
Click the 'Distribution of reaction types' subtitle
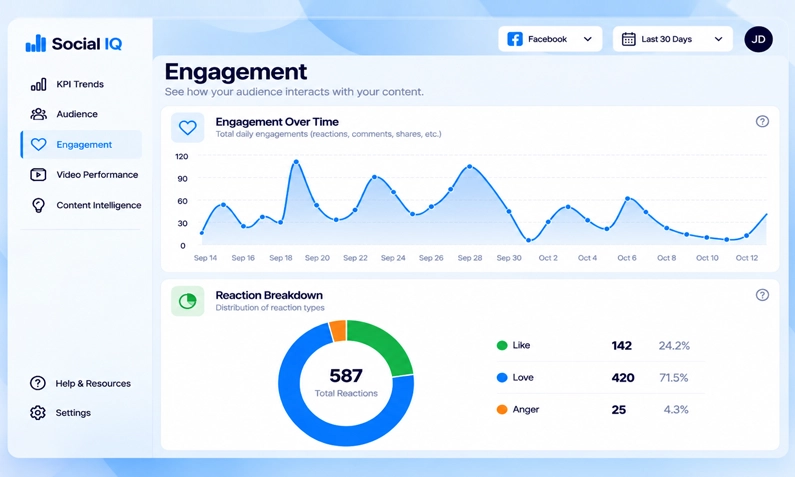pos(270,308)
